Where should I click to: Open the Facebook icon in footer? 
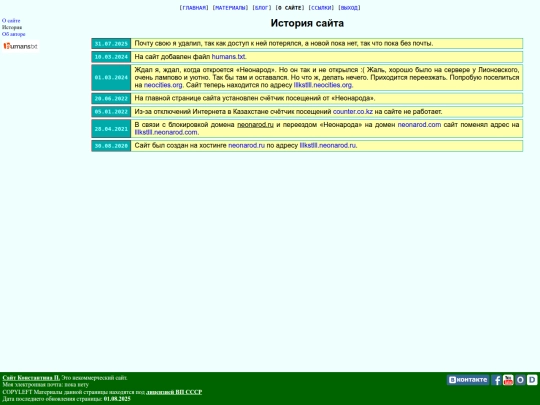[x=496, y=380]
